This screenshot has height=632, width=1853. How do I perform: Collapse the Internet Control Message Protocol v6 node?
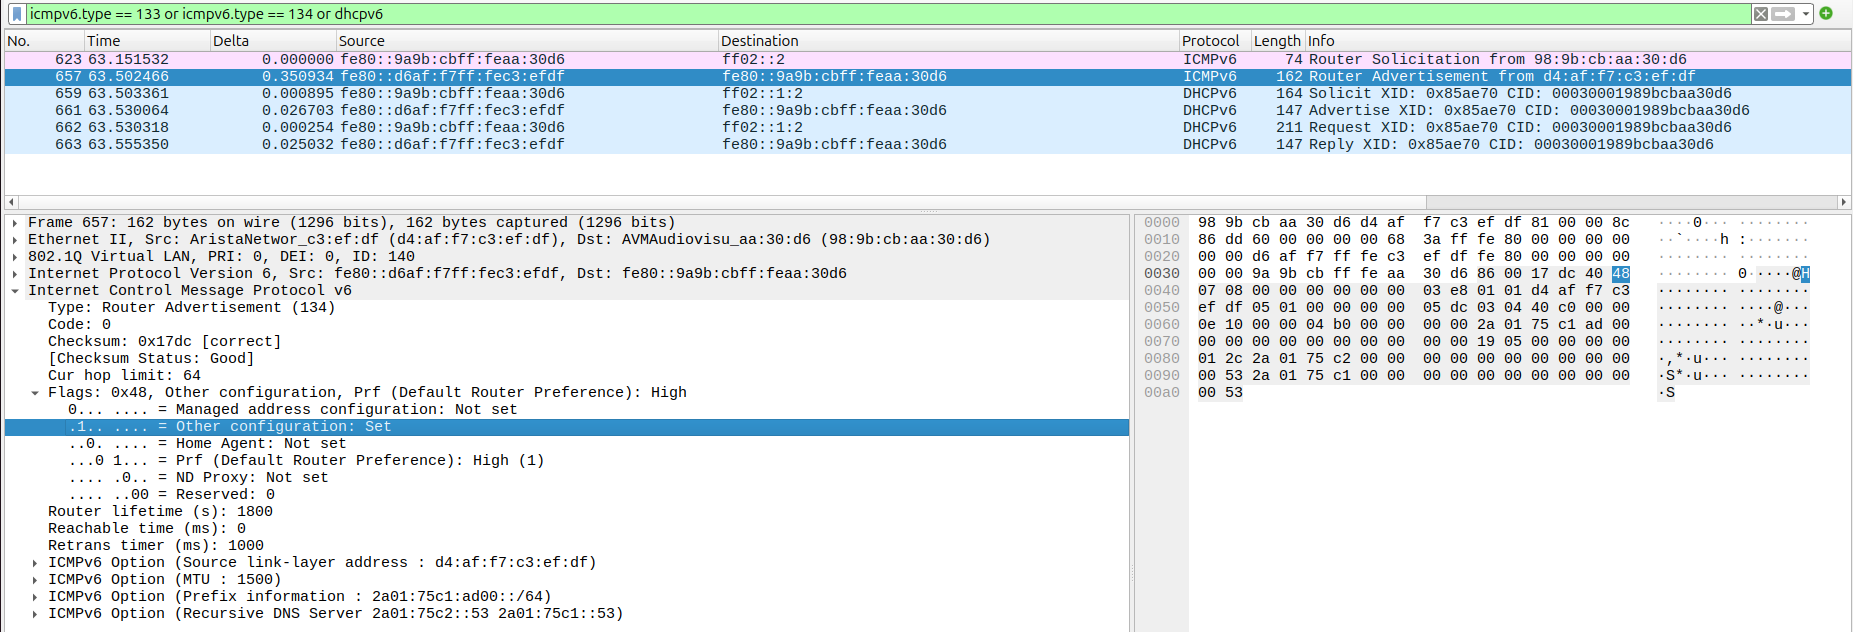click(15, 291)
